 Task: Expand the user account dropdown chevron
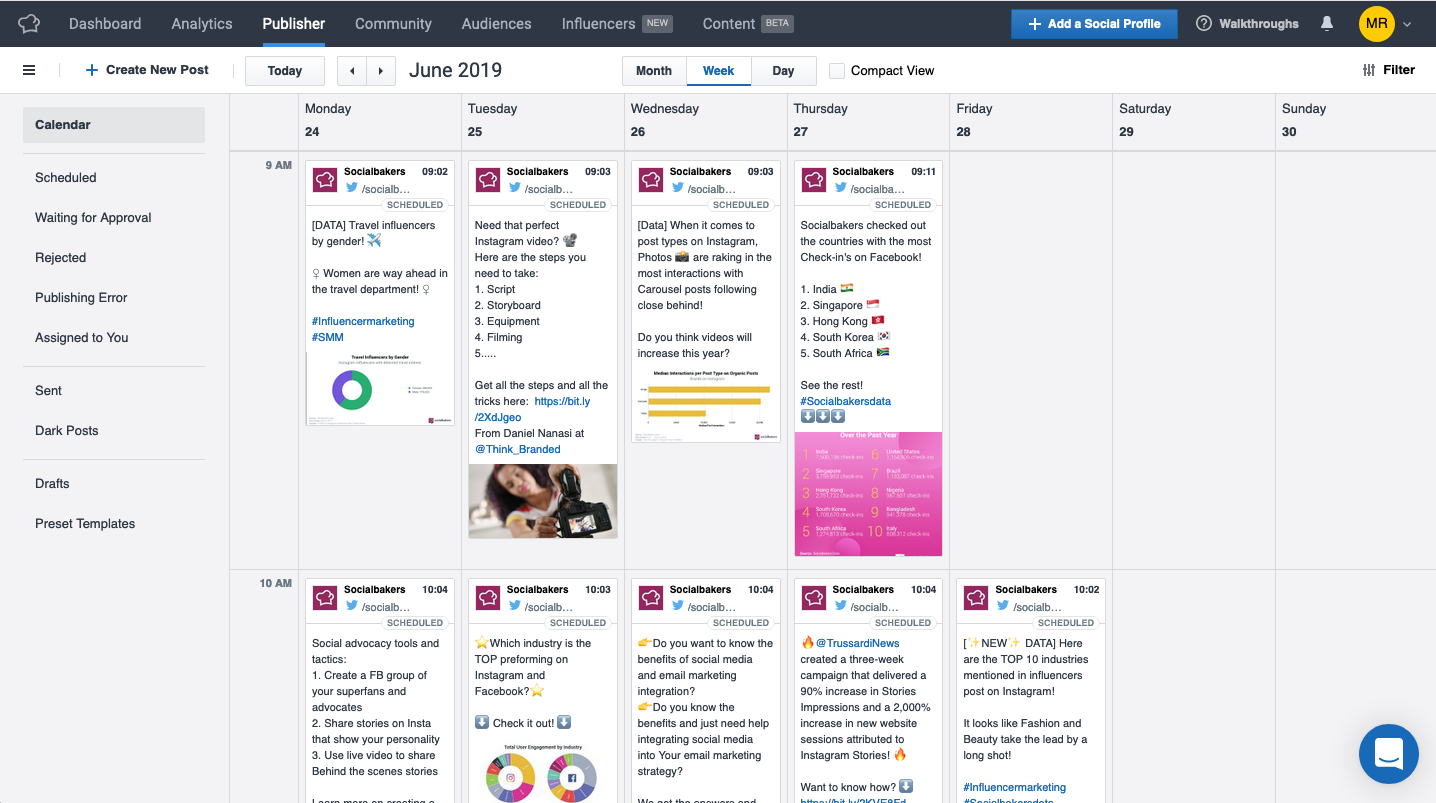[x=1407, y=24]
